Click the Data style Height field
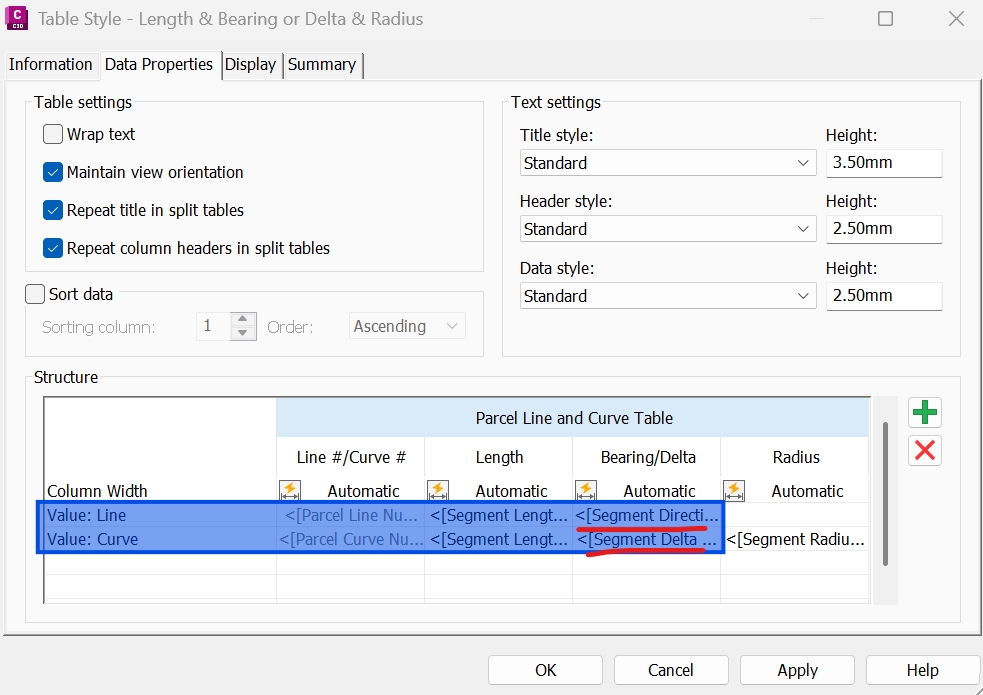This screenshot has width=983, height=695. pos(884,296)
